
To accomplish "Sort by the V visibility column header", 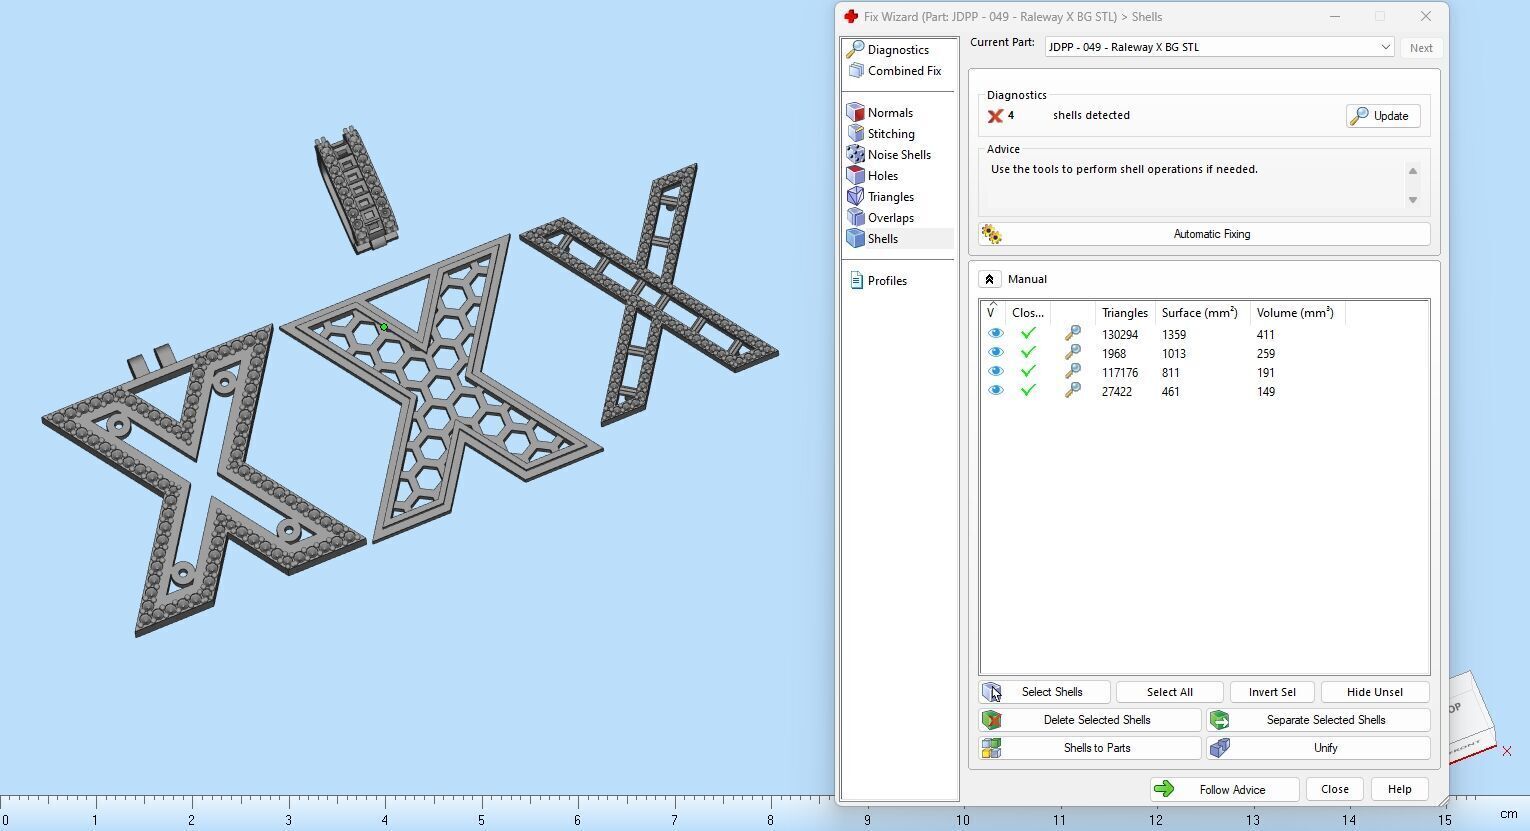I will tap(993, 313).
